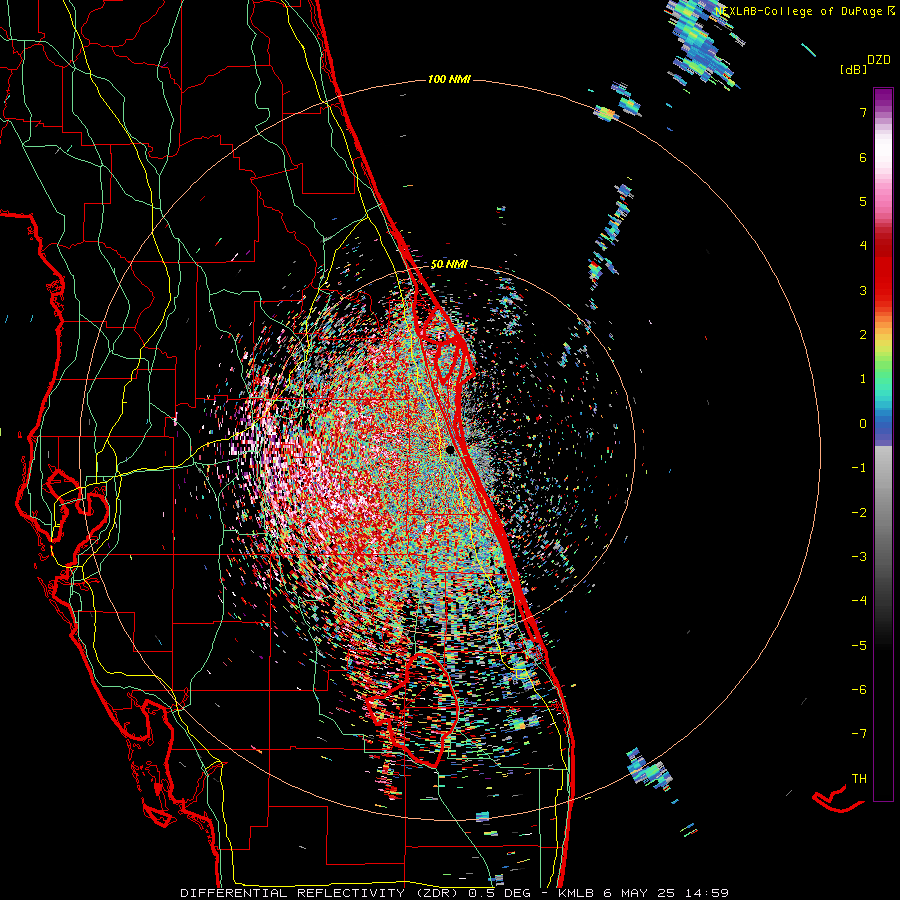Click the '100 NMI' range ring label

[x=449, y=79]
